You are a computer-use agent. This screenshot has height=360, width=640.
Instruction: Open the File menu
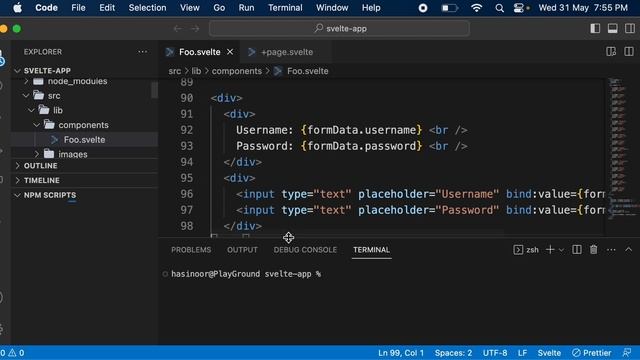click(x=78, y=8)
